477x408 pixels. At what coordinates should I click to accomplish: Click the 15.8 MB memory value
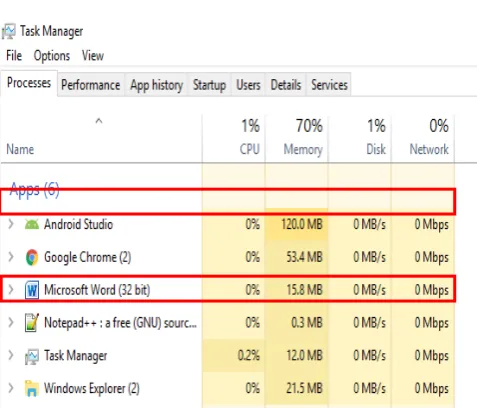point(305,290)
